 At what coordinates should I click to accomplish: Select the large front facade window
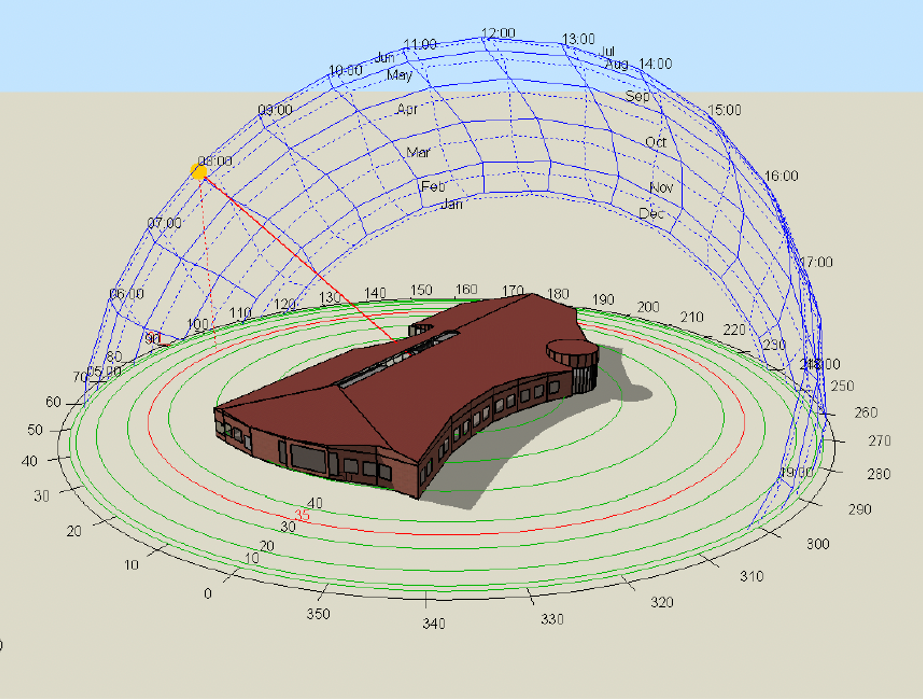pos(308,459)
